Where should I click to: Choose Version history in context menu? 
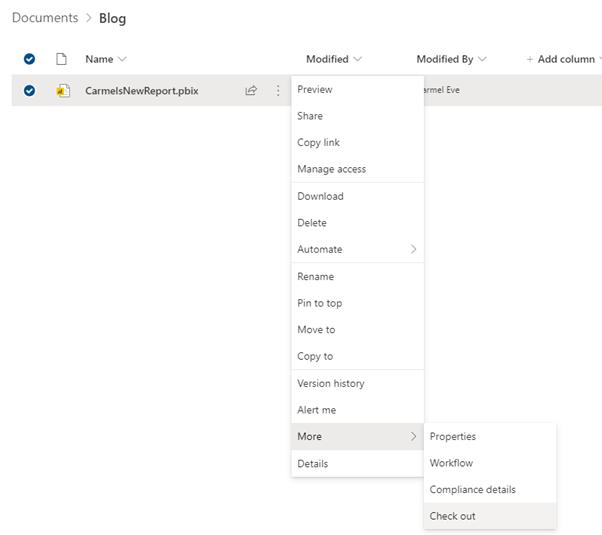330,383
